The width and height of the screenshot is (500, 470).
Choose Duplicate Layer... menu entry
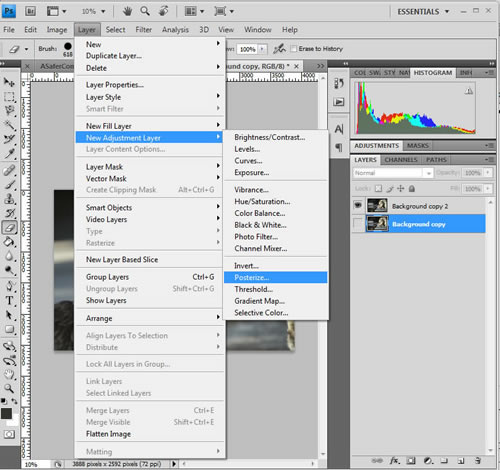pos(150,56)
